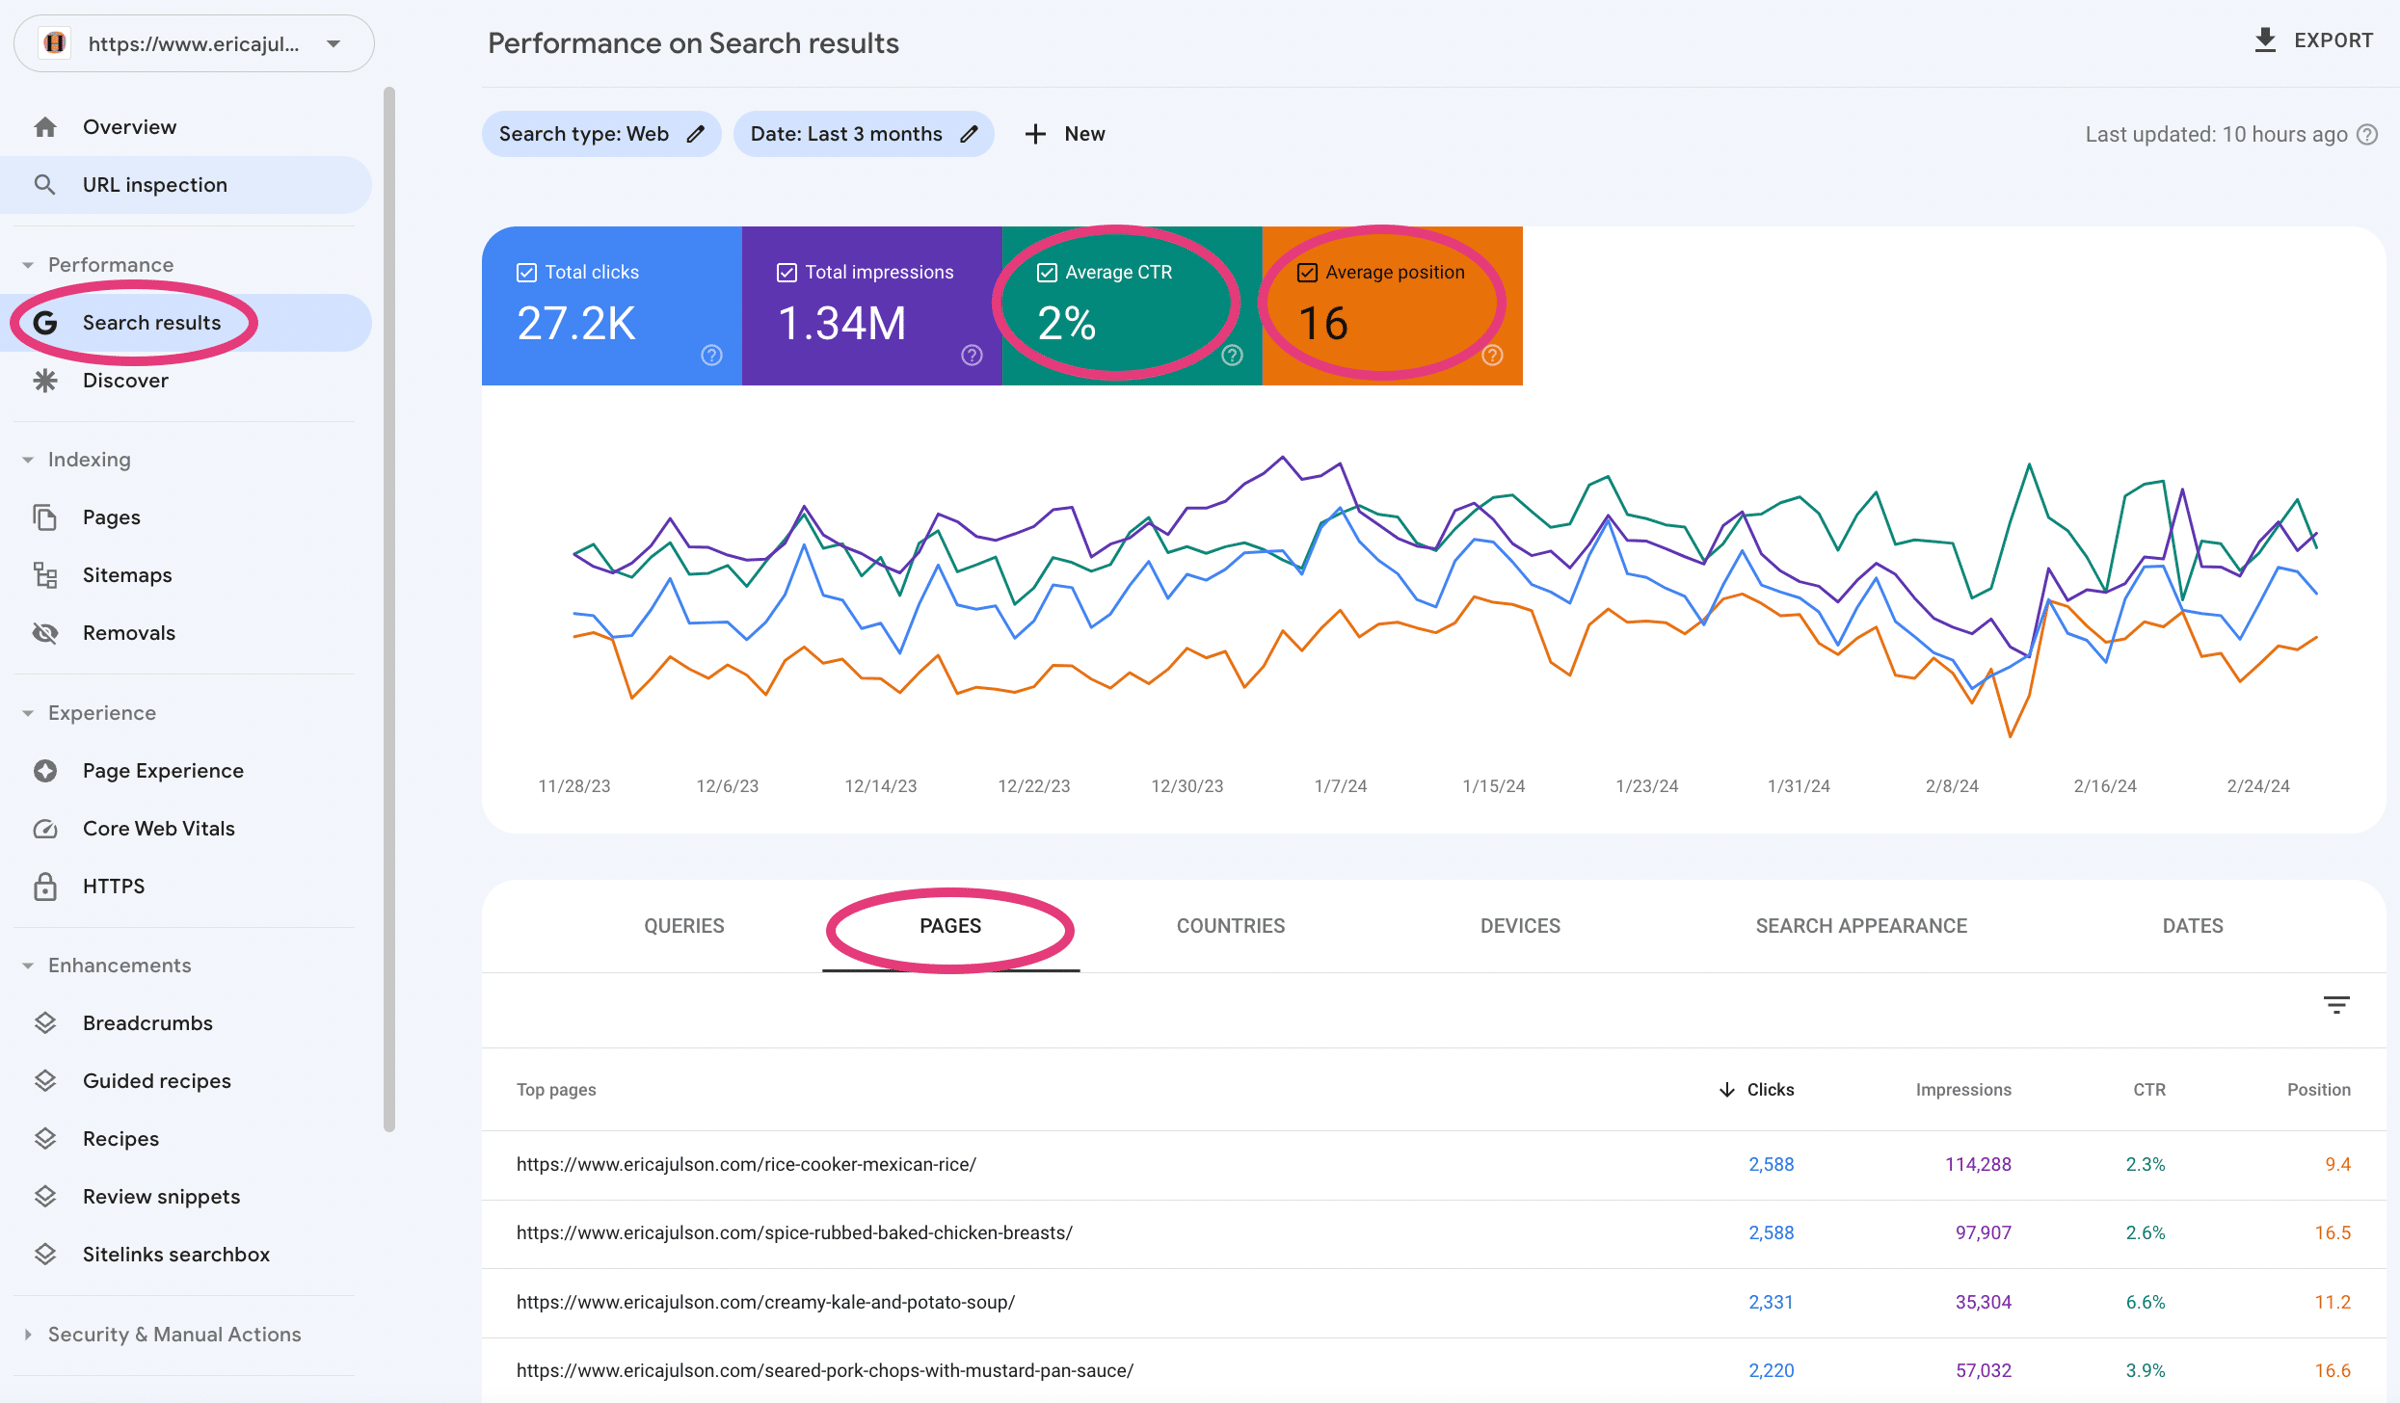2400x1403 pixels.
Task: Toggle the Average CTR checkbox
Action: (1047, 272)
